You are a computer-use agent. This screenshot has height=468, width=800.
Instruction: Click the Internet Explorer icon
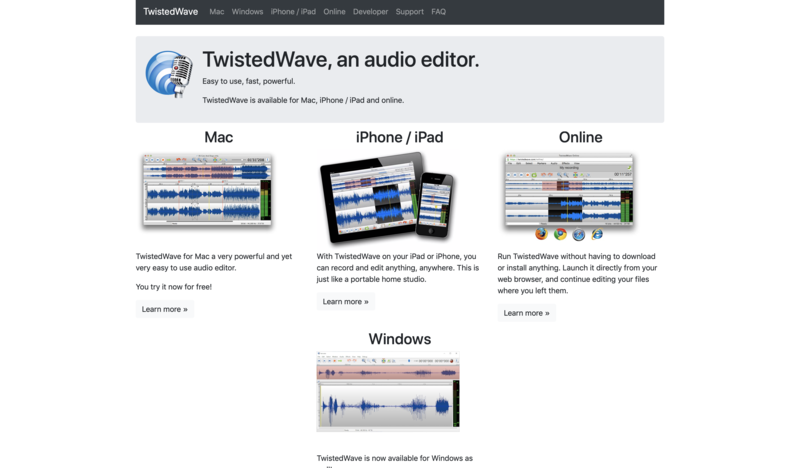597,234
